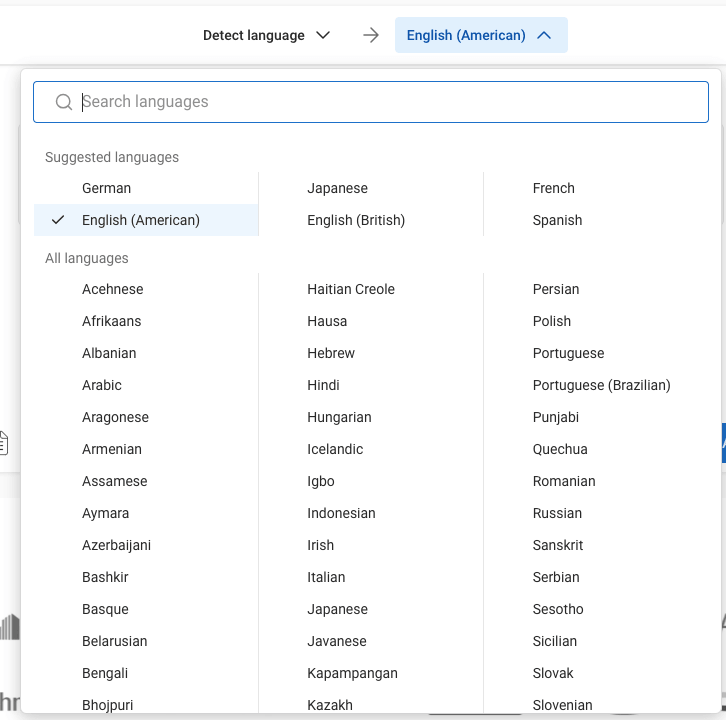Screen dimensions: 726x720
Task: Choose Indonesian from the language list
Action: (341, 513)
